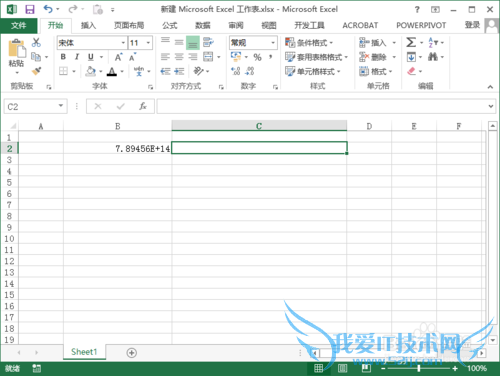Toggle Italic formatting
The height and width of the screenshot is (376, 500).
coord(77,57)
